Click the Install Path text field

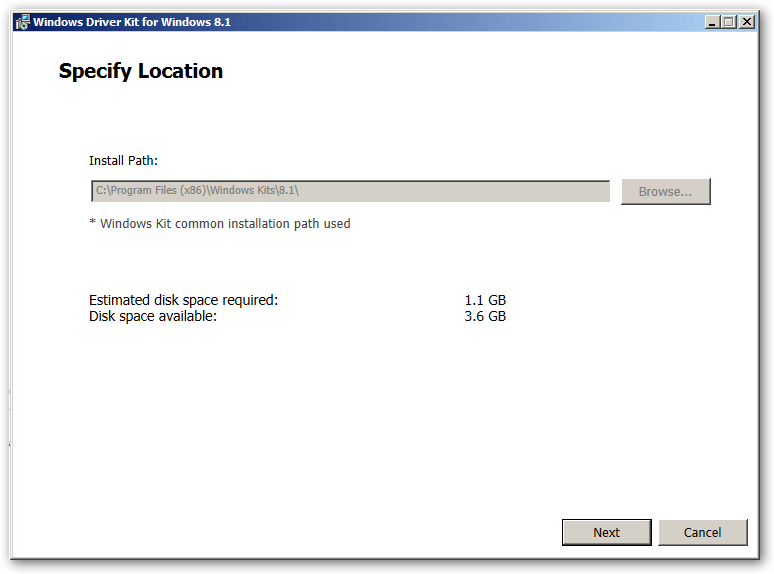coord(350,191)
